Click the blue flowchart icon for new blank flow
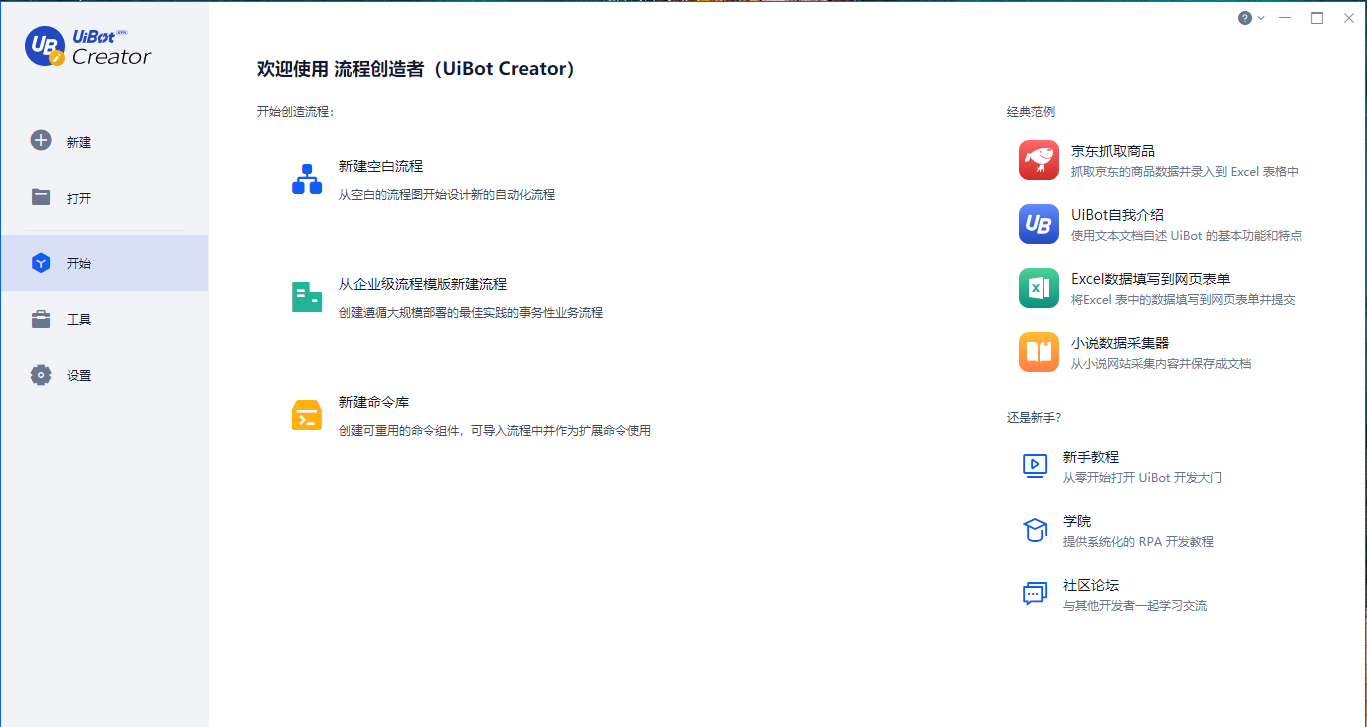This screenshot has height=727, width=1367. [307, 179]
